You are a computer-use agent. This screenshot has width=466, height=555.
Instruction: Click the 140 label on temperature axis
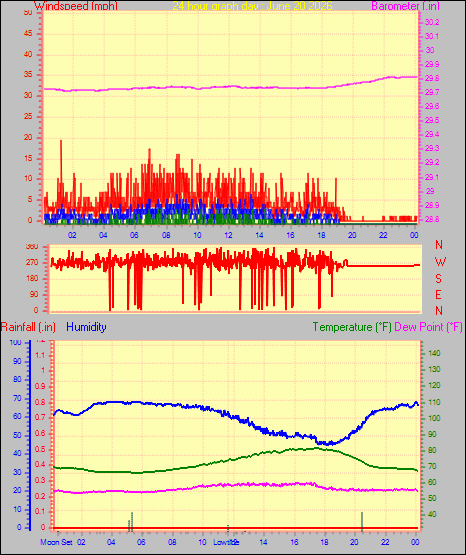434,353
